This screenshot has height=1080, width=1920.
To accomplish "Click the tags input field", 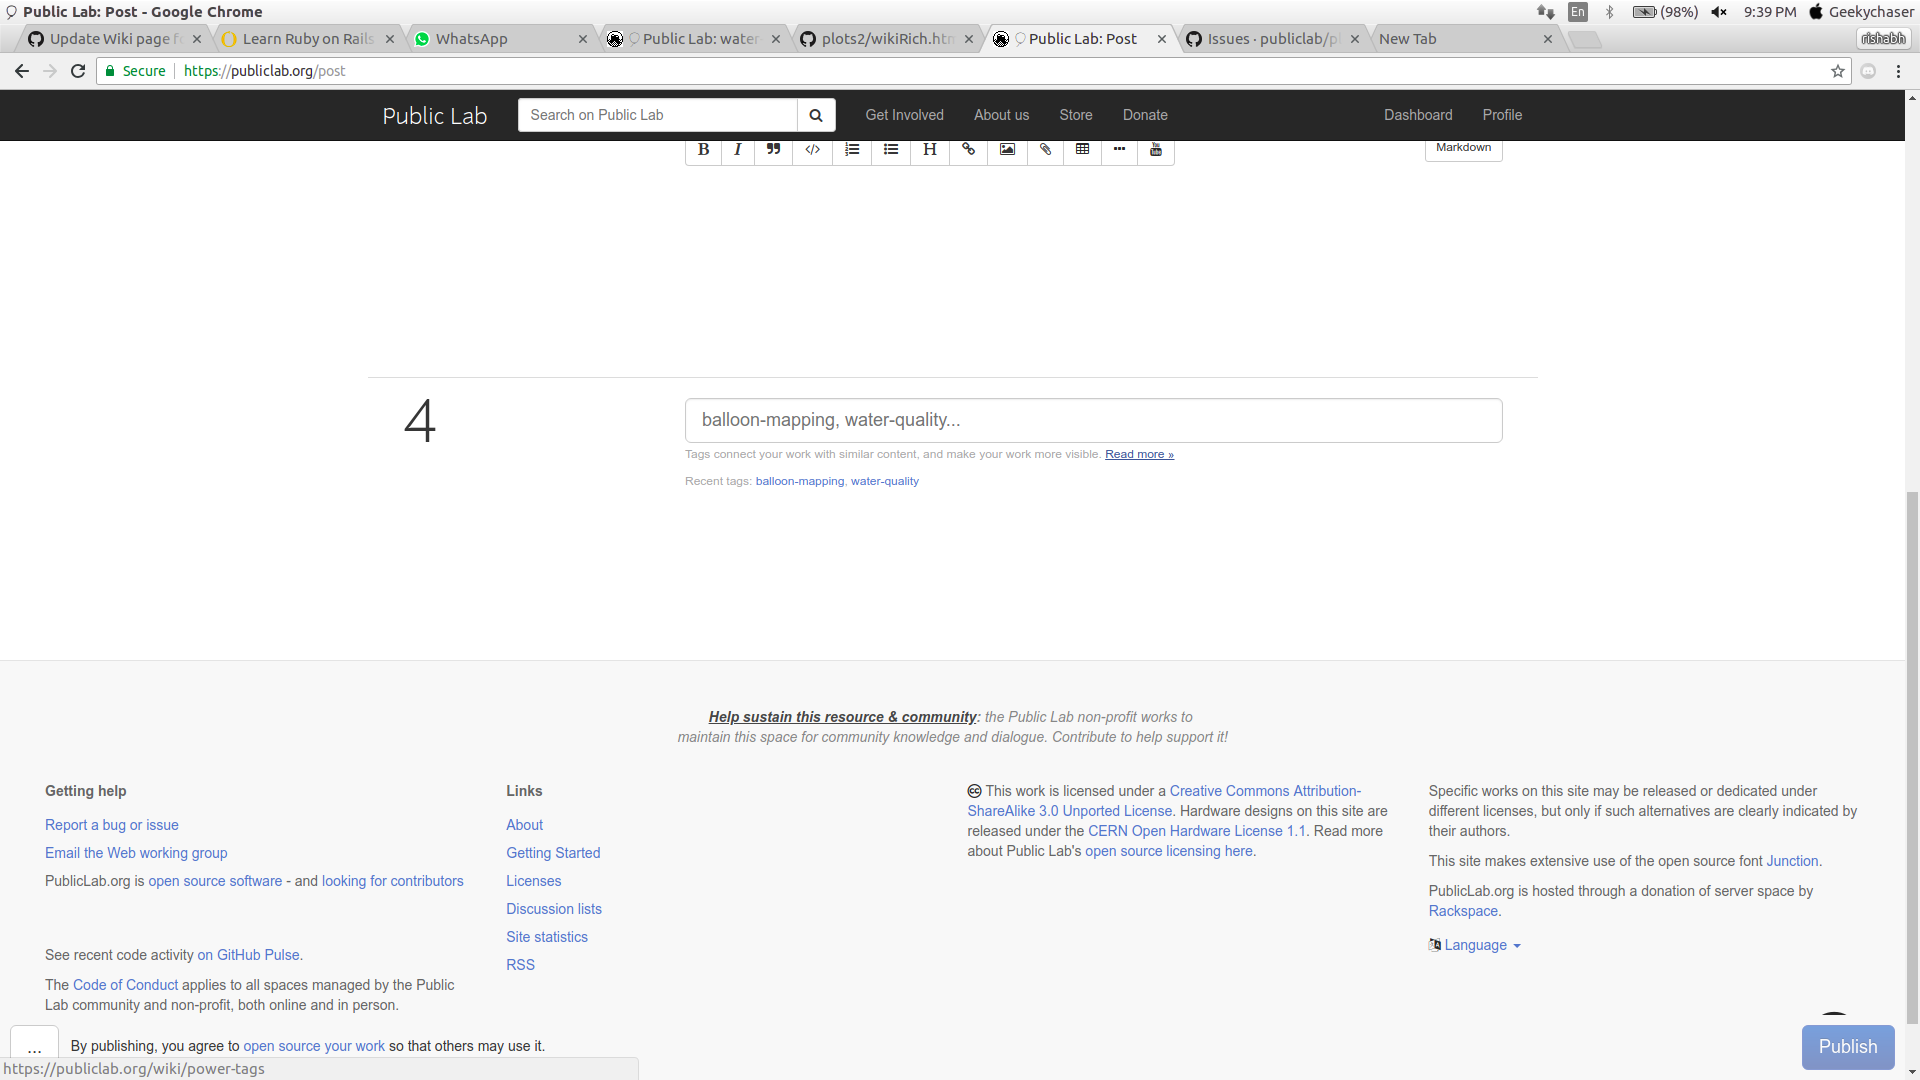I will [1093, 420].
